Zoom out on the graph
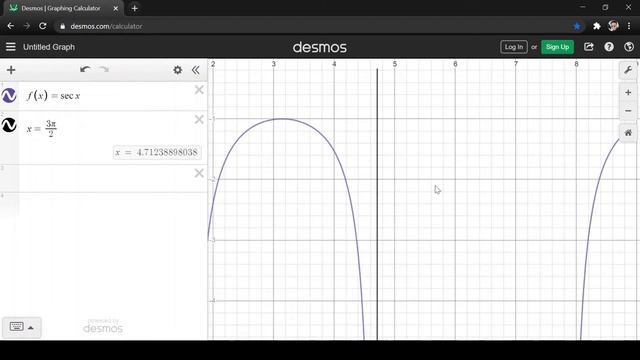 coord(628,111)
